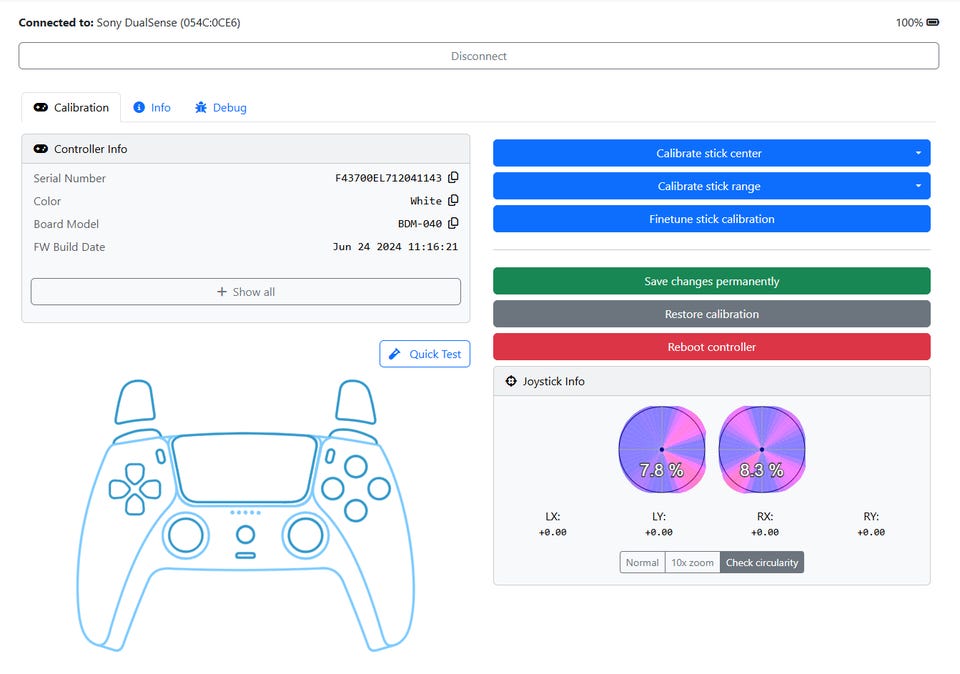
Task: Open the Debug tab
Action: [x=220, y=107]
